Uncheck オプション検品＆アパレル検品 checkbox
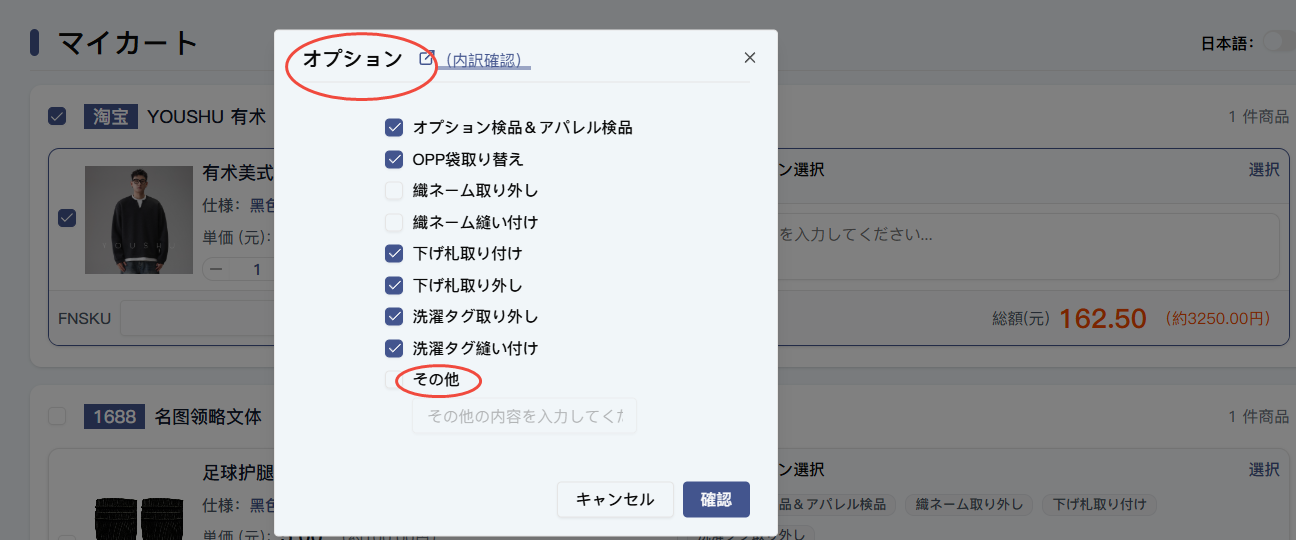 394,128
